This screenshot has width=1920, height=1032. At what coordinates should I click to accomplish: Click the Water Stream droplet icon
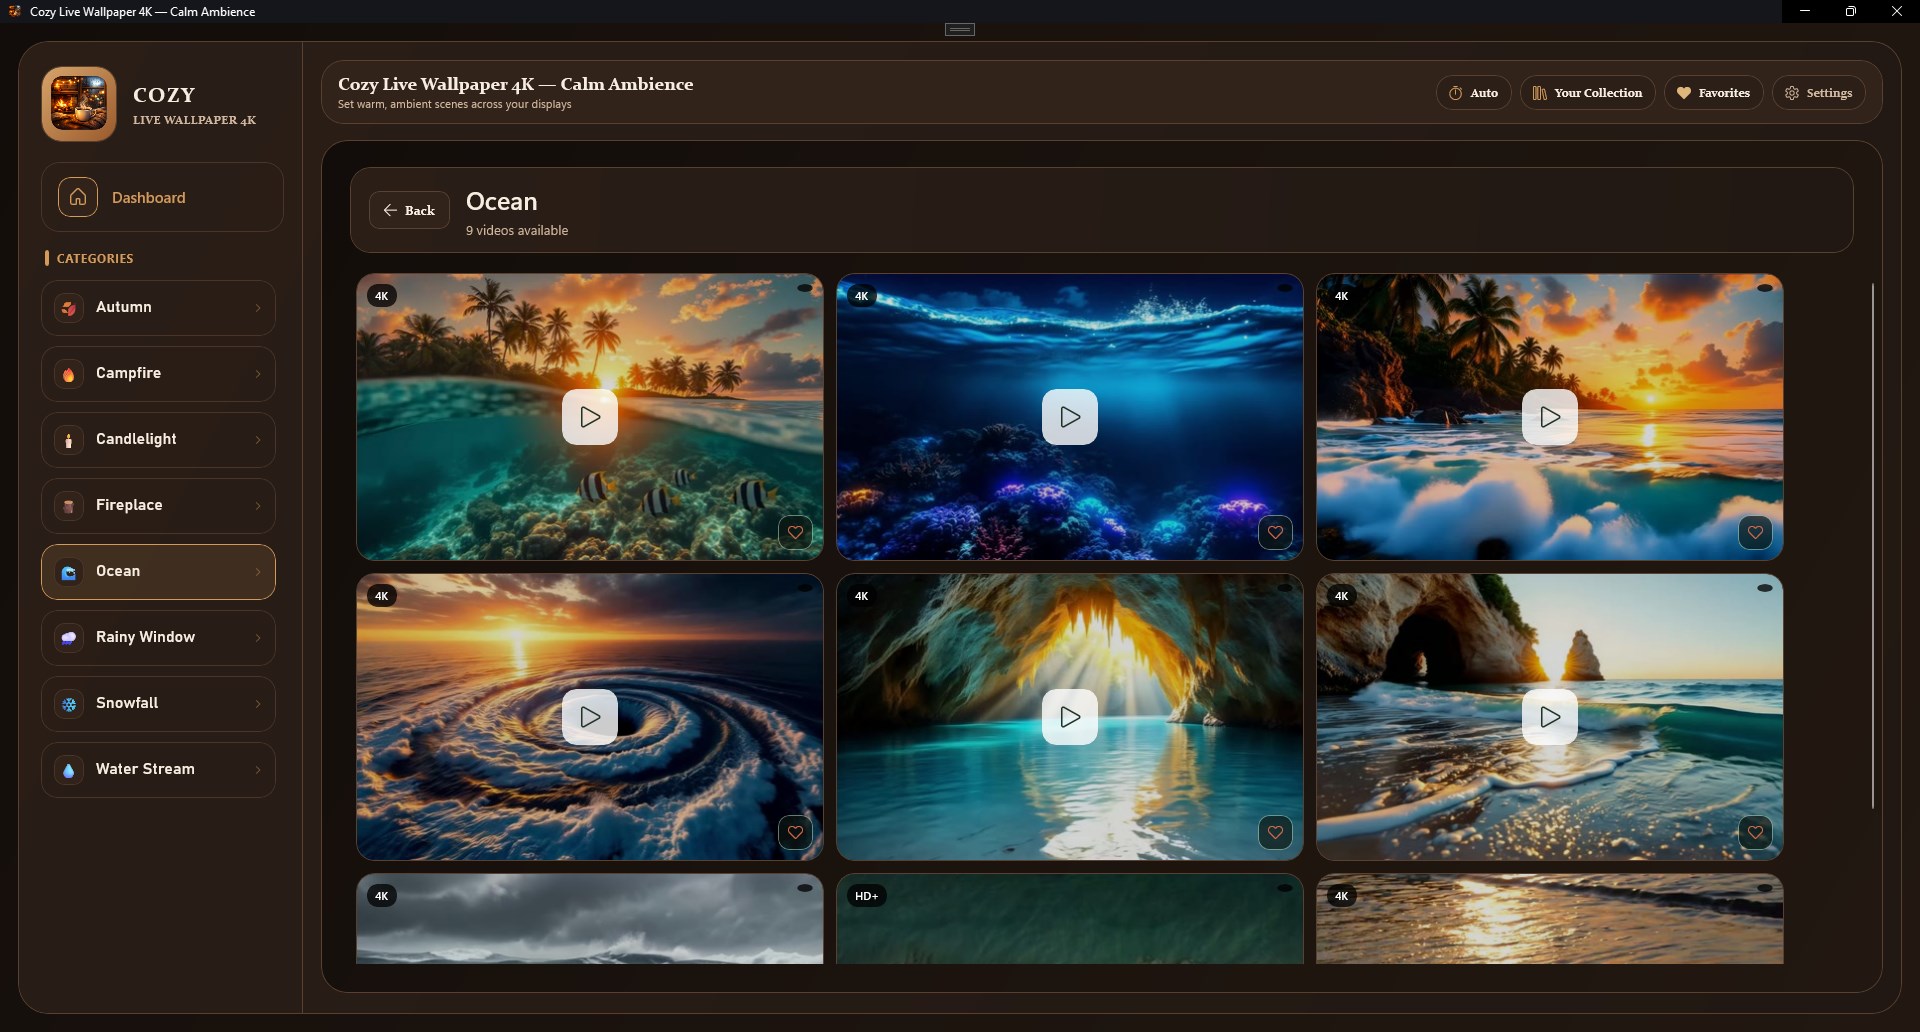69,770
